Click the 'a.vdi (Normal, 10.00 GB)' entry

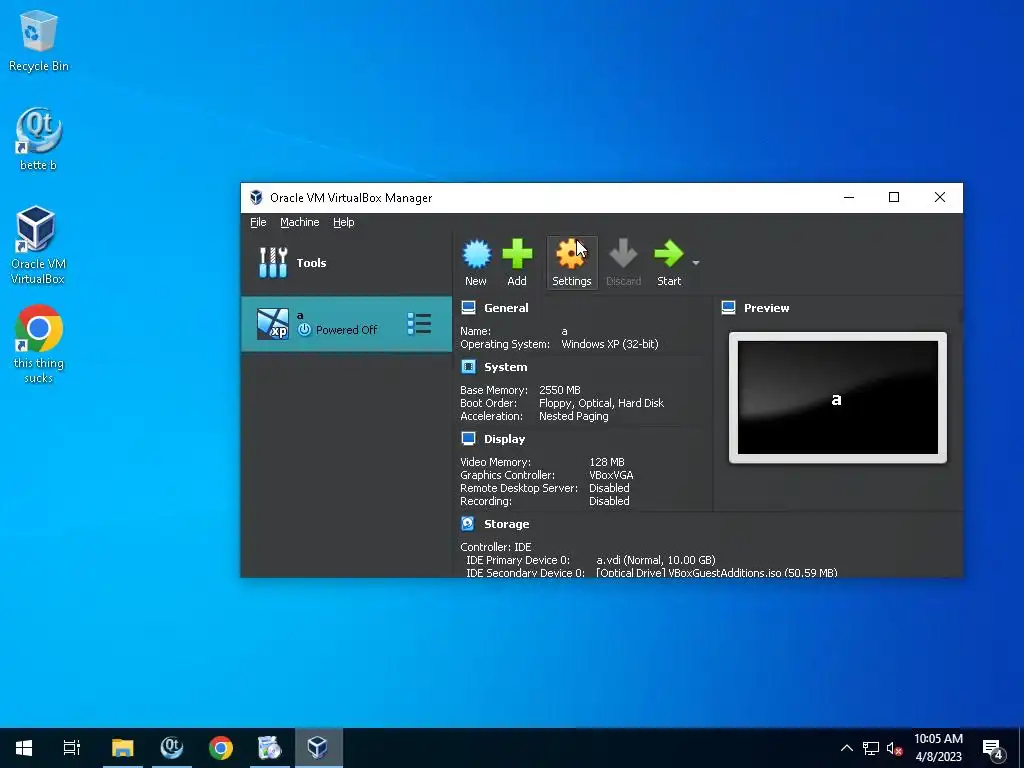(656, 560)
